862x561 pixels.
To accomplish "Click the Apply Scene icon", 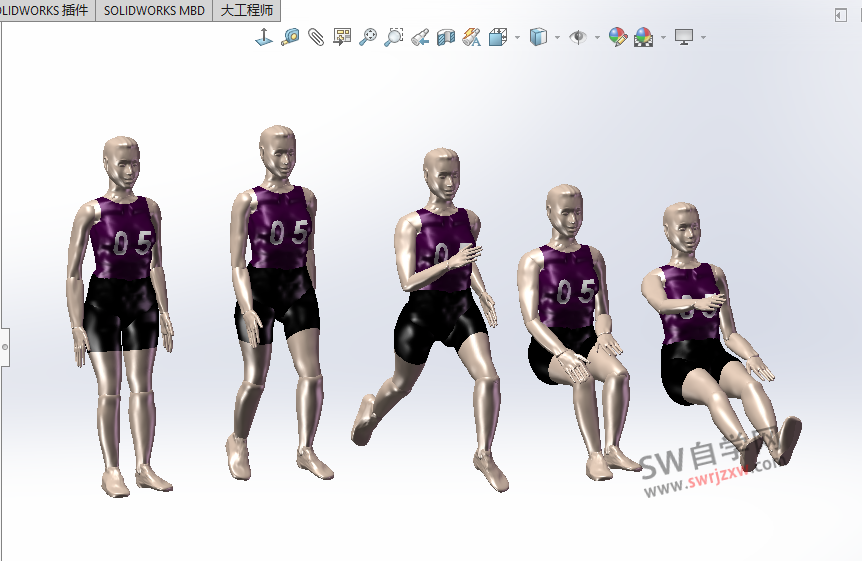I will pos(644,37).
